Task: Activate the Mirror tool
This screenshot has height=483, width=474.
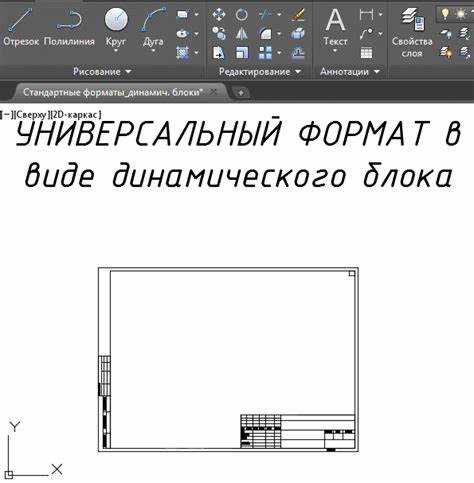Action: point(241,33)
